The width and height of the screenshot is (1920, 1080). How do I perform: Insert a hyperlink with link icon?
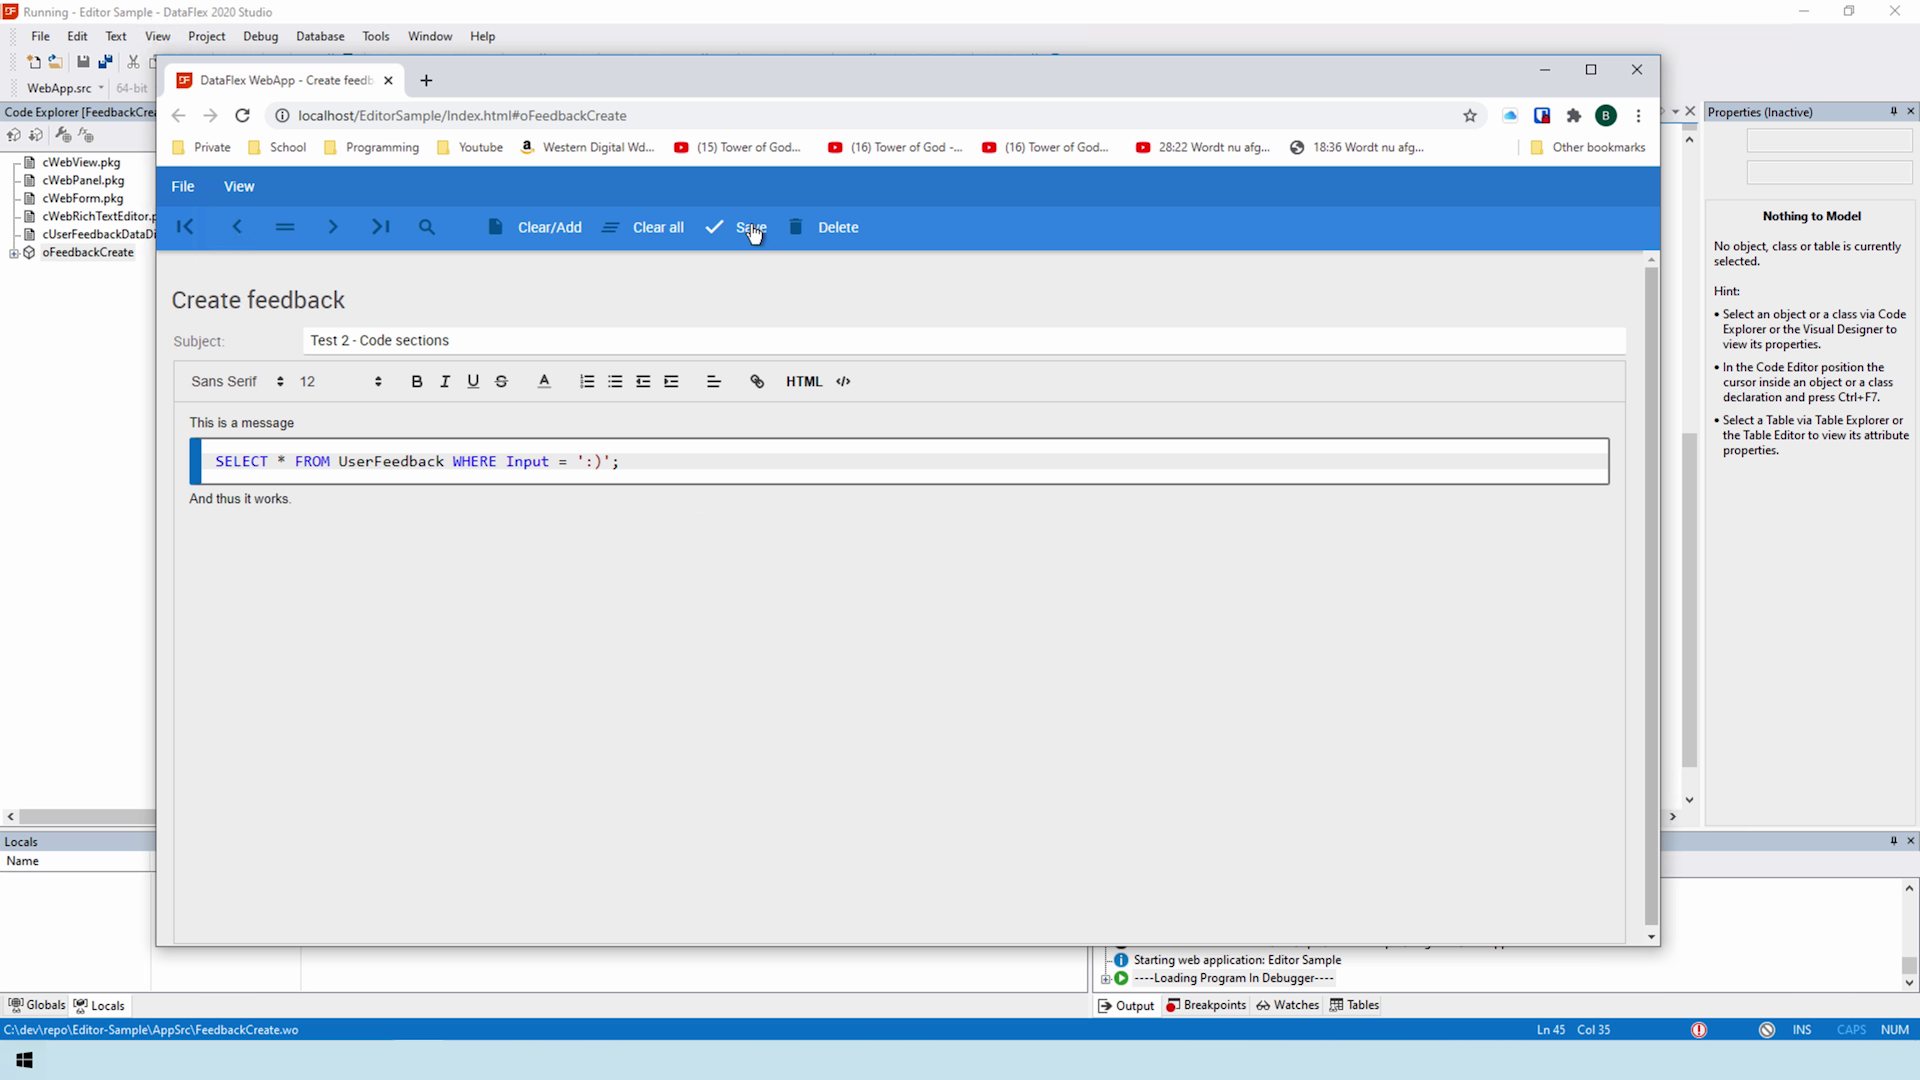[x=757, y=381]
